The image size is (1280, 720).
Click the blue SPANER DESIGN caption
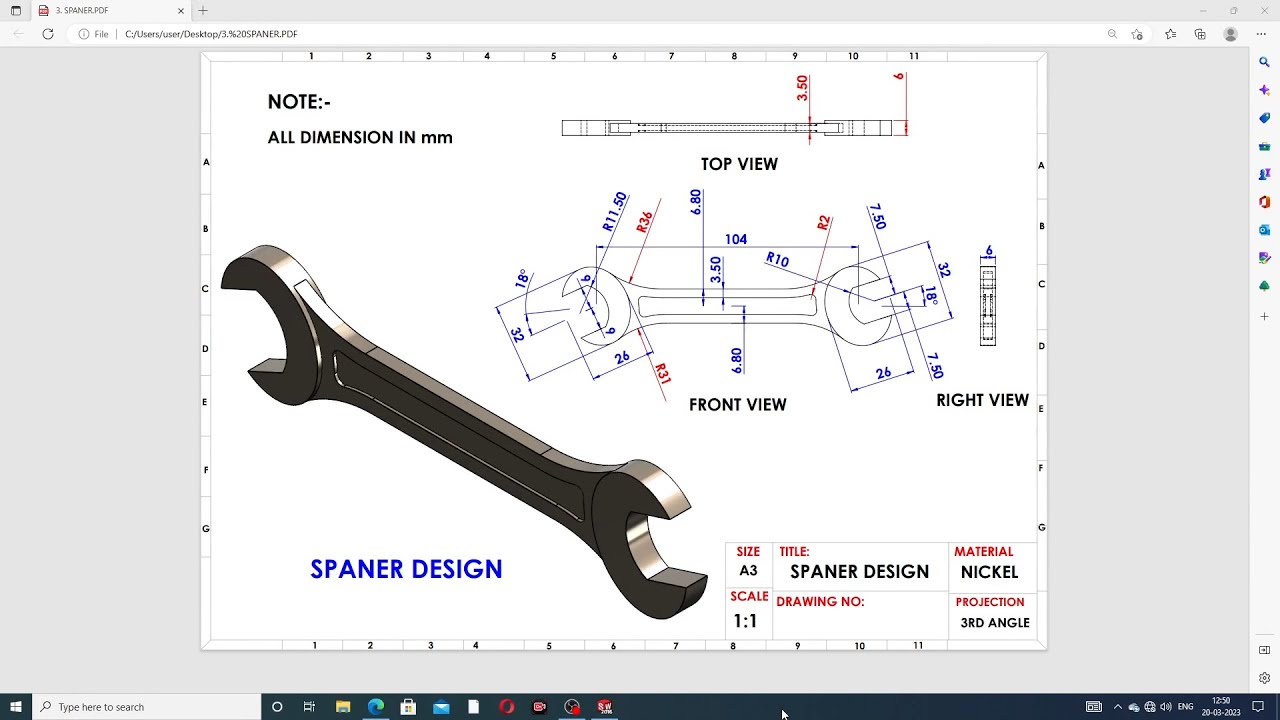406,569
